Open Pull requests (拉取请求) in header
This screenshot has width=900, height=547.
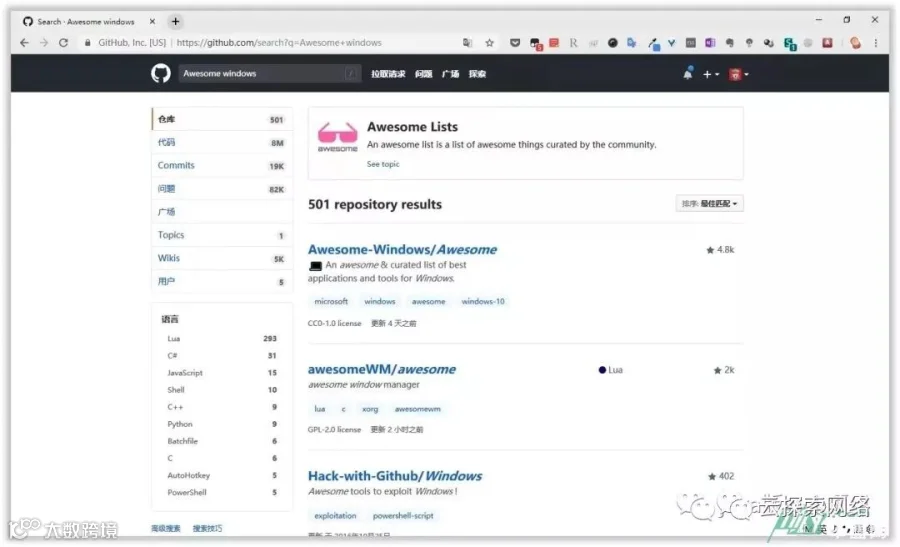(388, 73)
